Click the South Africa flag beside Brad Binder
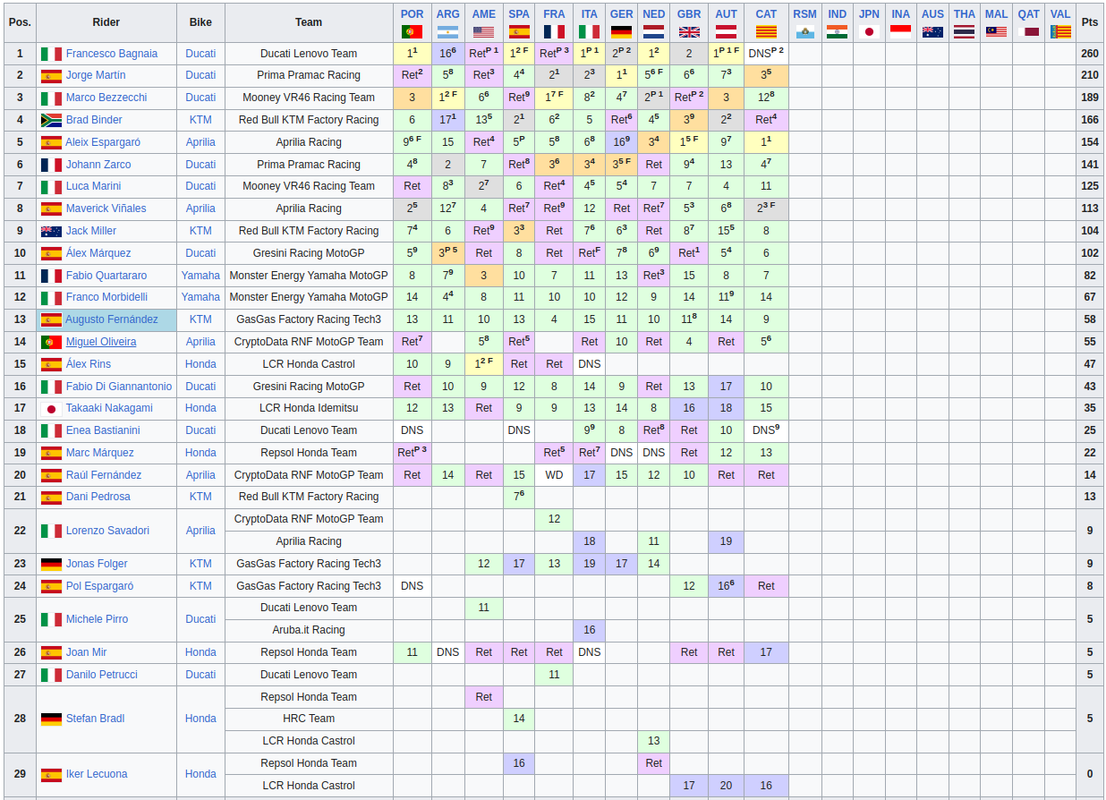Viewport: 1106px width, 800px height. [51, 120]
